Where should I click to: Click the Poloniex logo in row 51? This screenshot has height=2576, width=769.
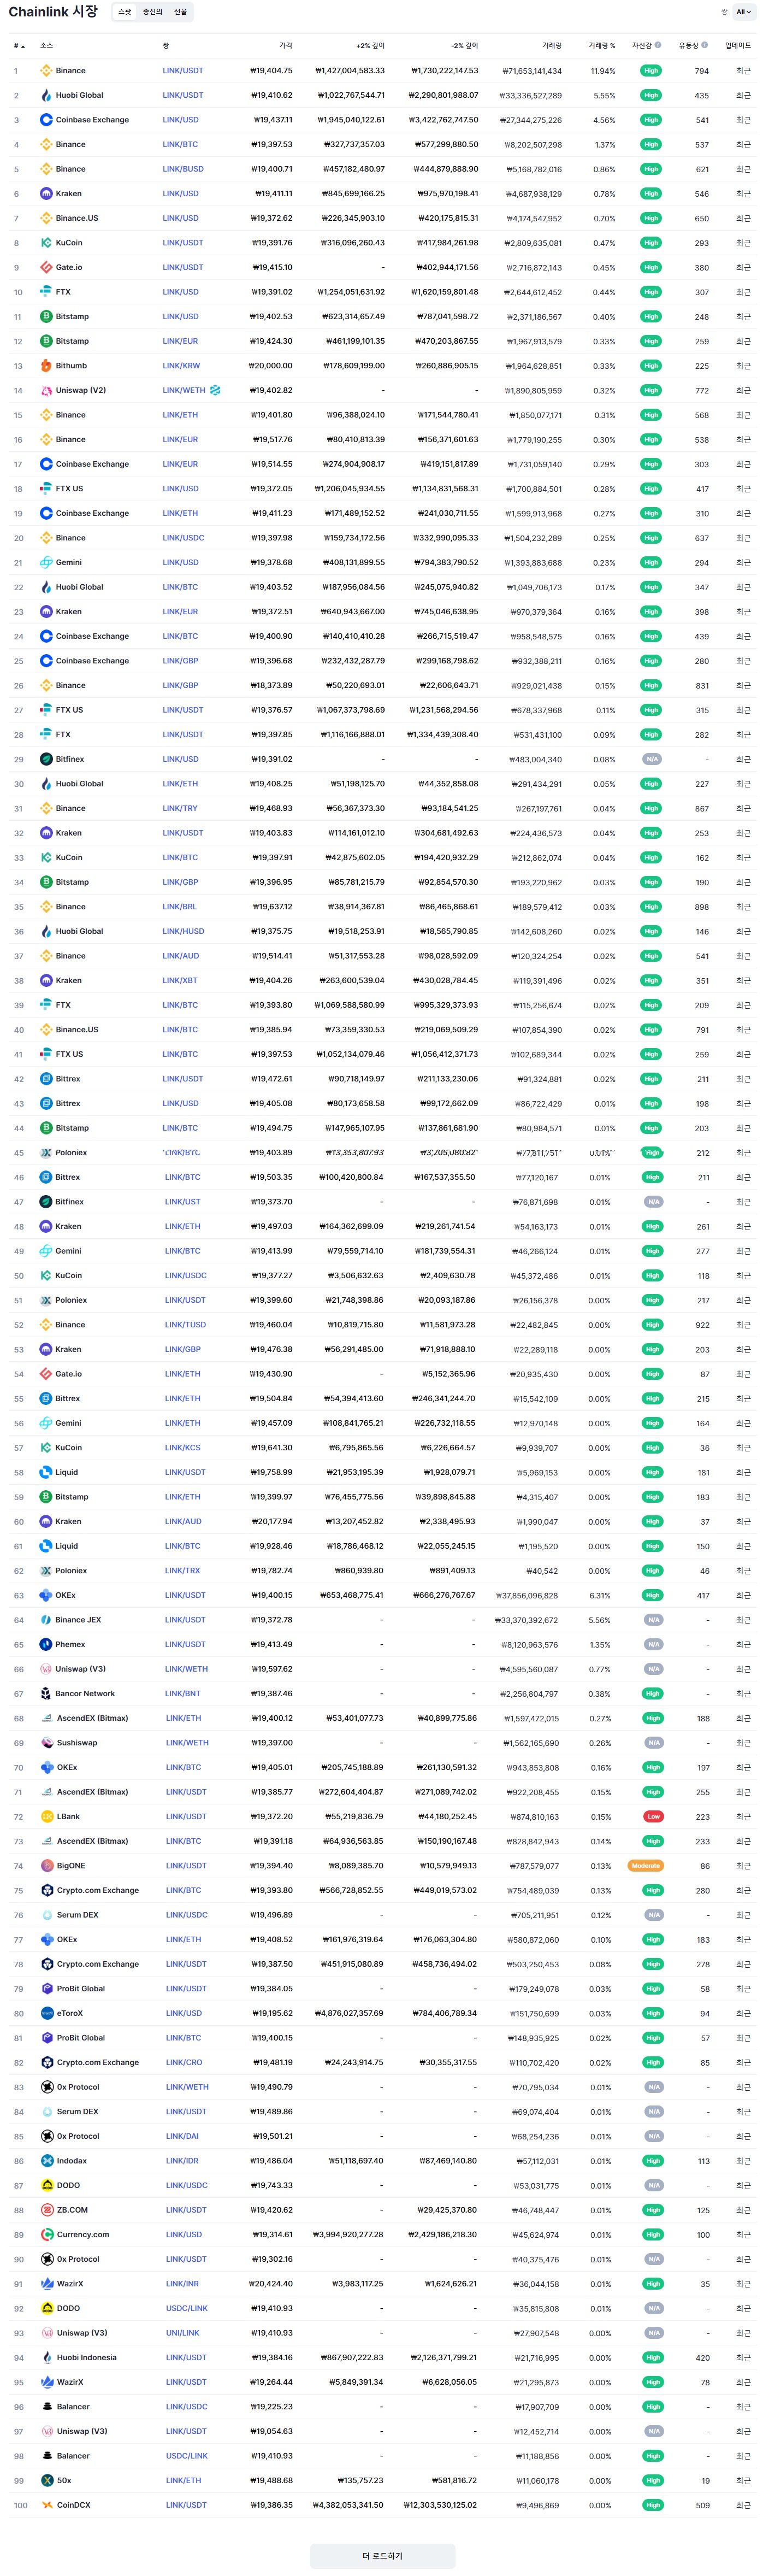click(46, 1300)
